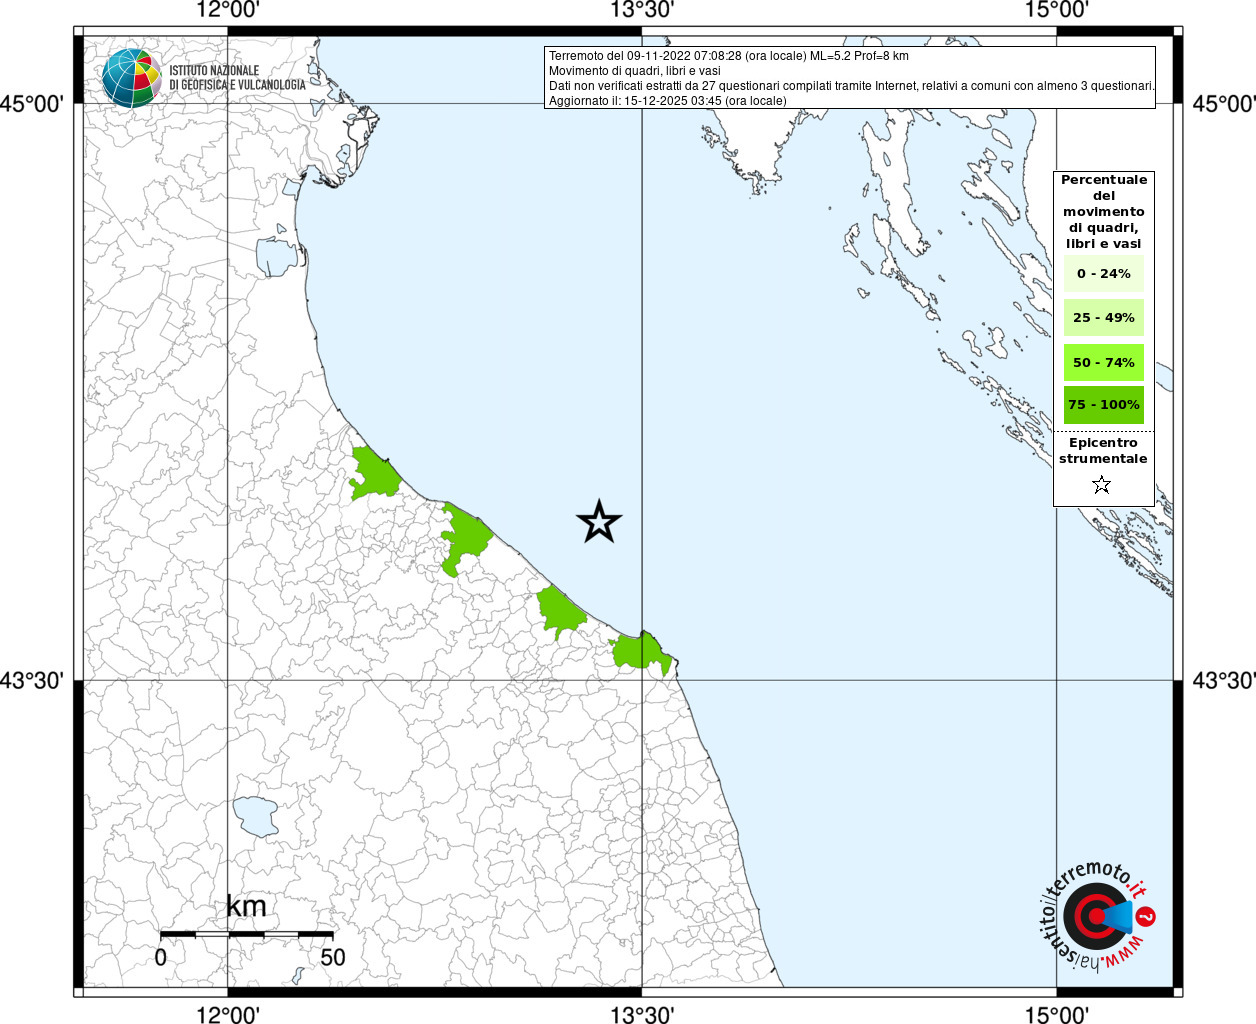Click the 25 - 49% legend swatch
This screenshot has width=1256, height=1024.
1103,318
